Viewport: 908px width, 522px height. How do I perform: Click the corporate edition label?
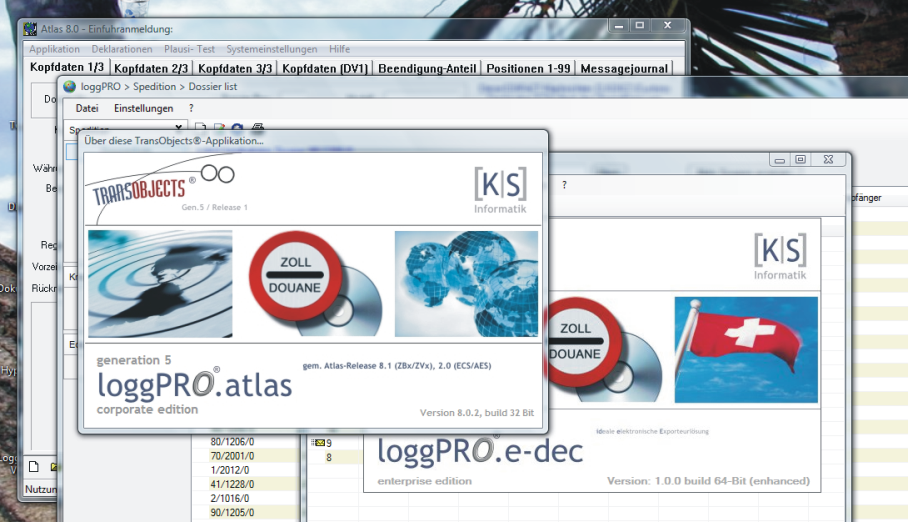tap(147, 410)
